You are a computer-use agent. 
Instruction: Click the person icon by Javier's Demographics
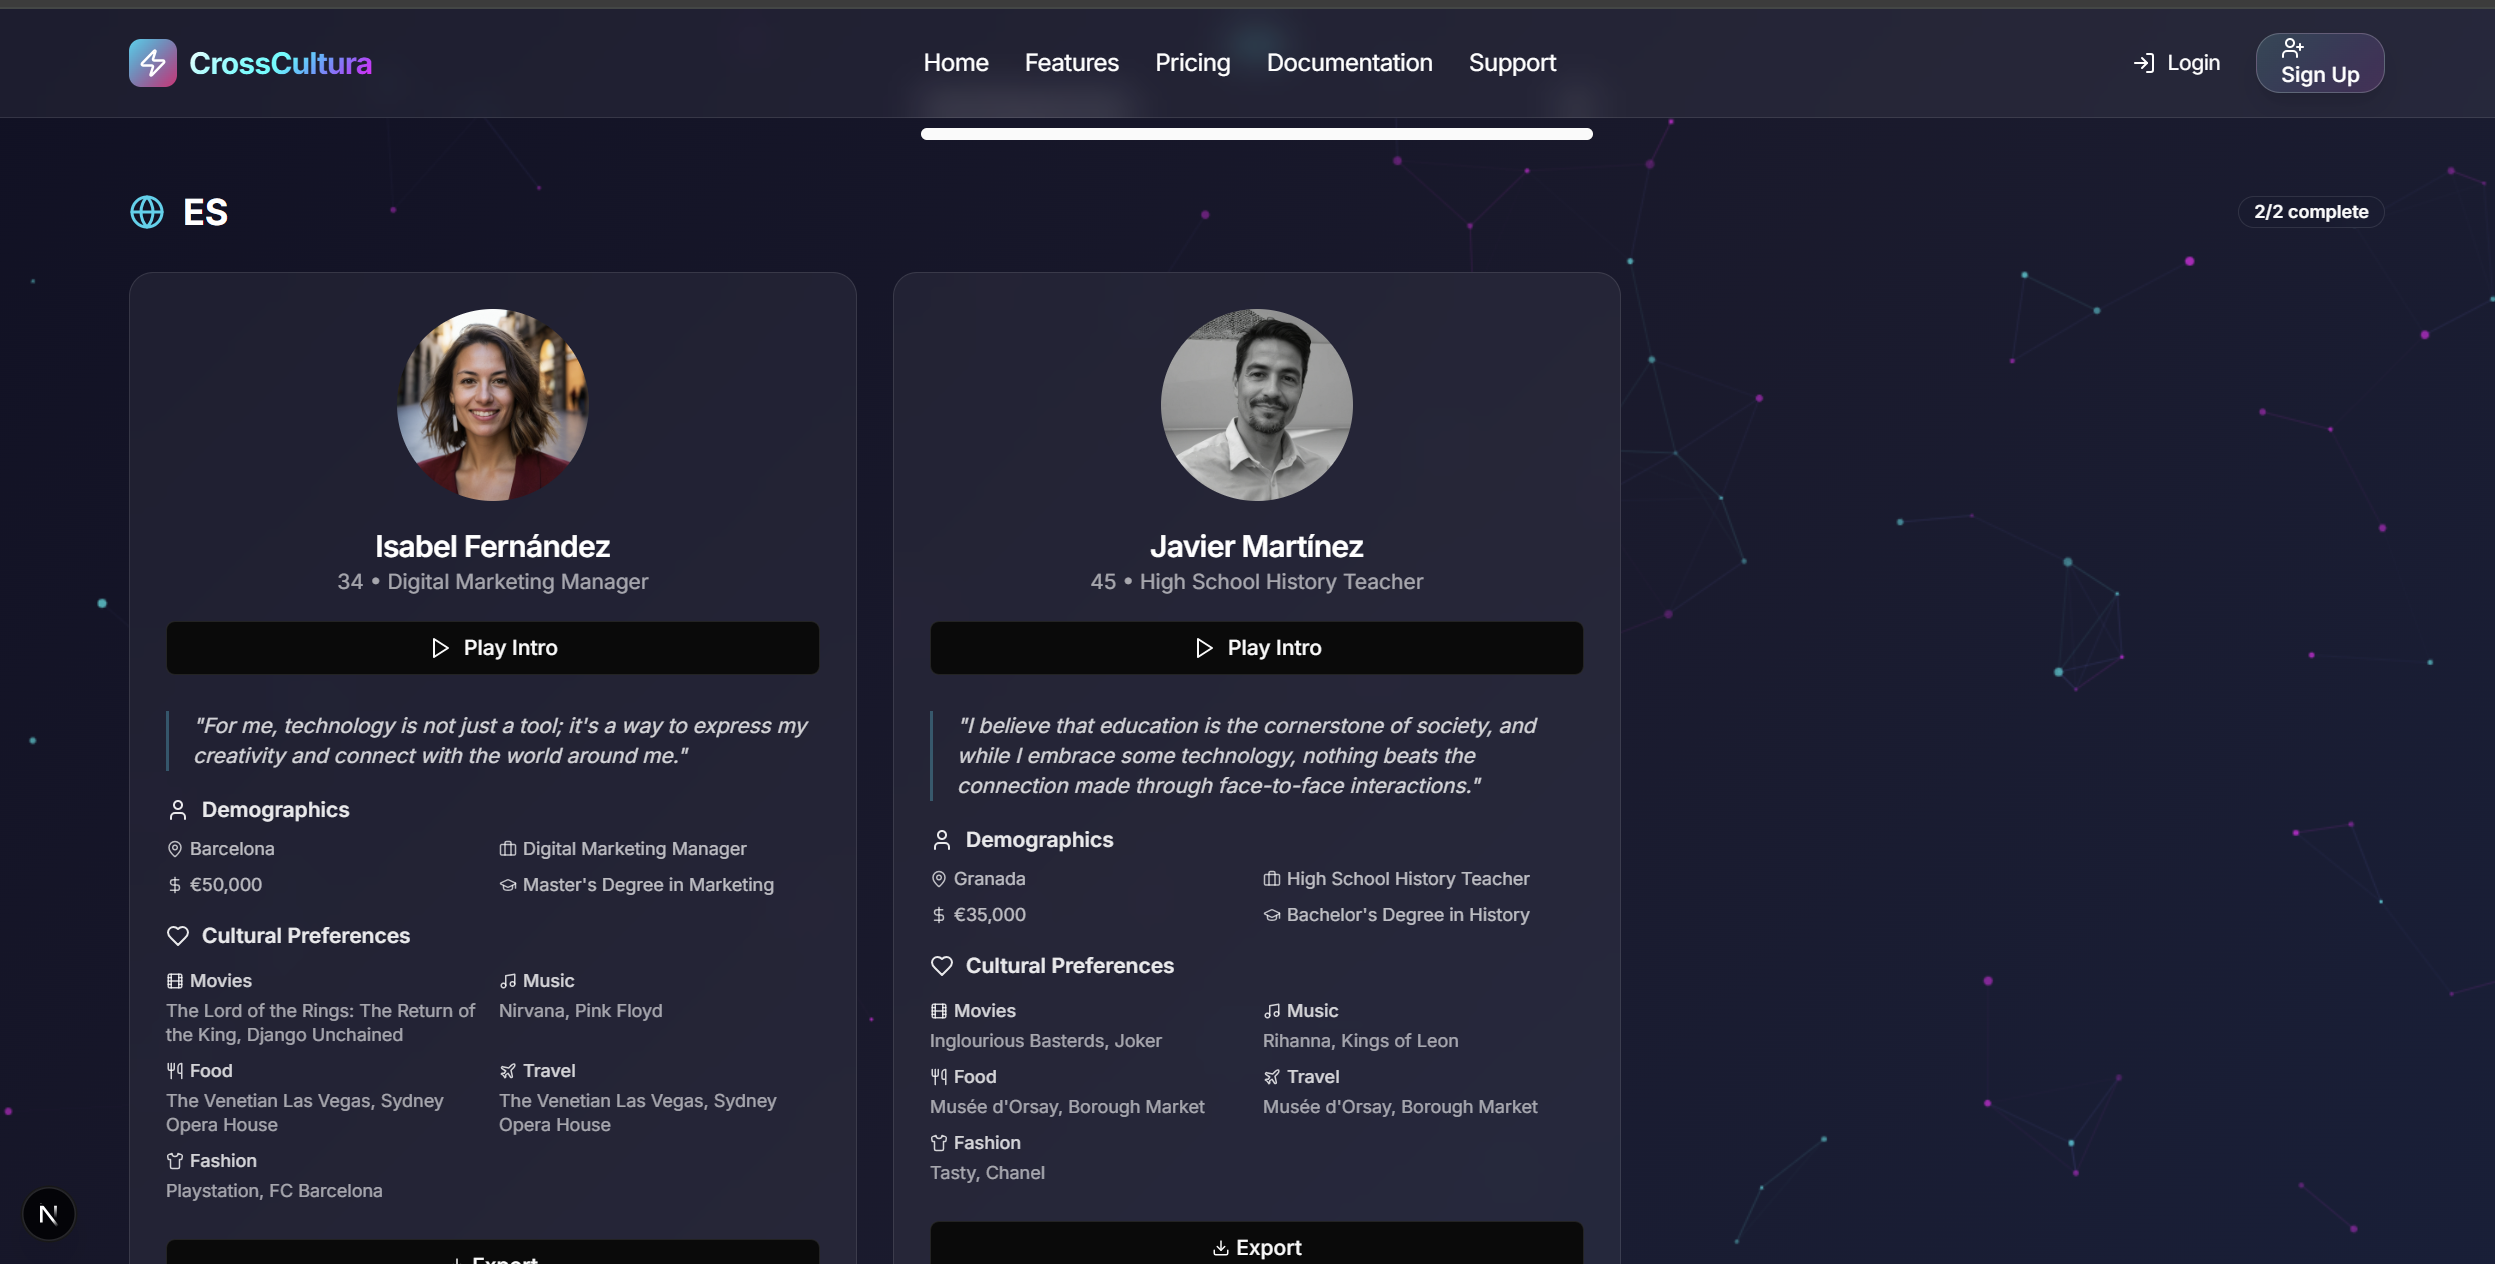click(941, 840)
